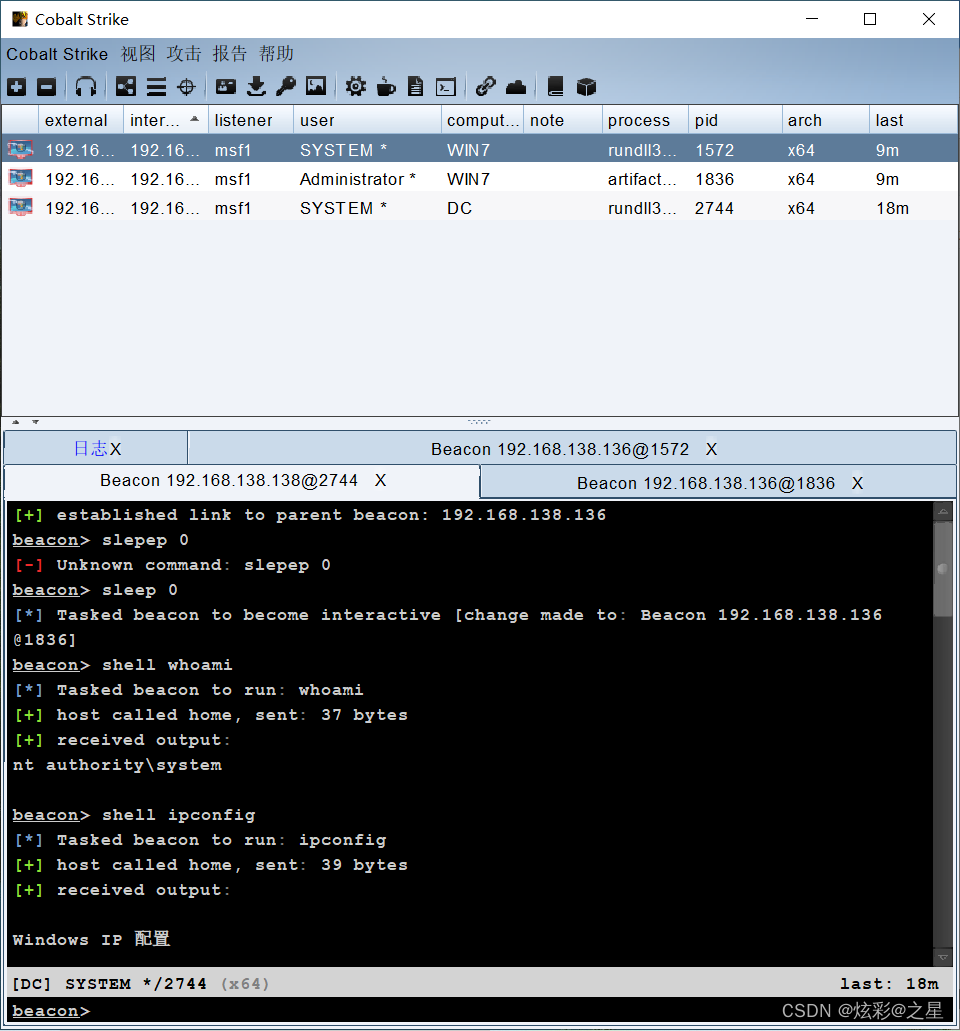Click console line 'nt authority\system'
The image size is (960, 1031).
coord(117,765)
